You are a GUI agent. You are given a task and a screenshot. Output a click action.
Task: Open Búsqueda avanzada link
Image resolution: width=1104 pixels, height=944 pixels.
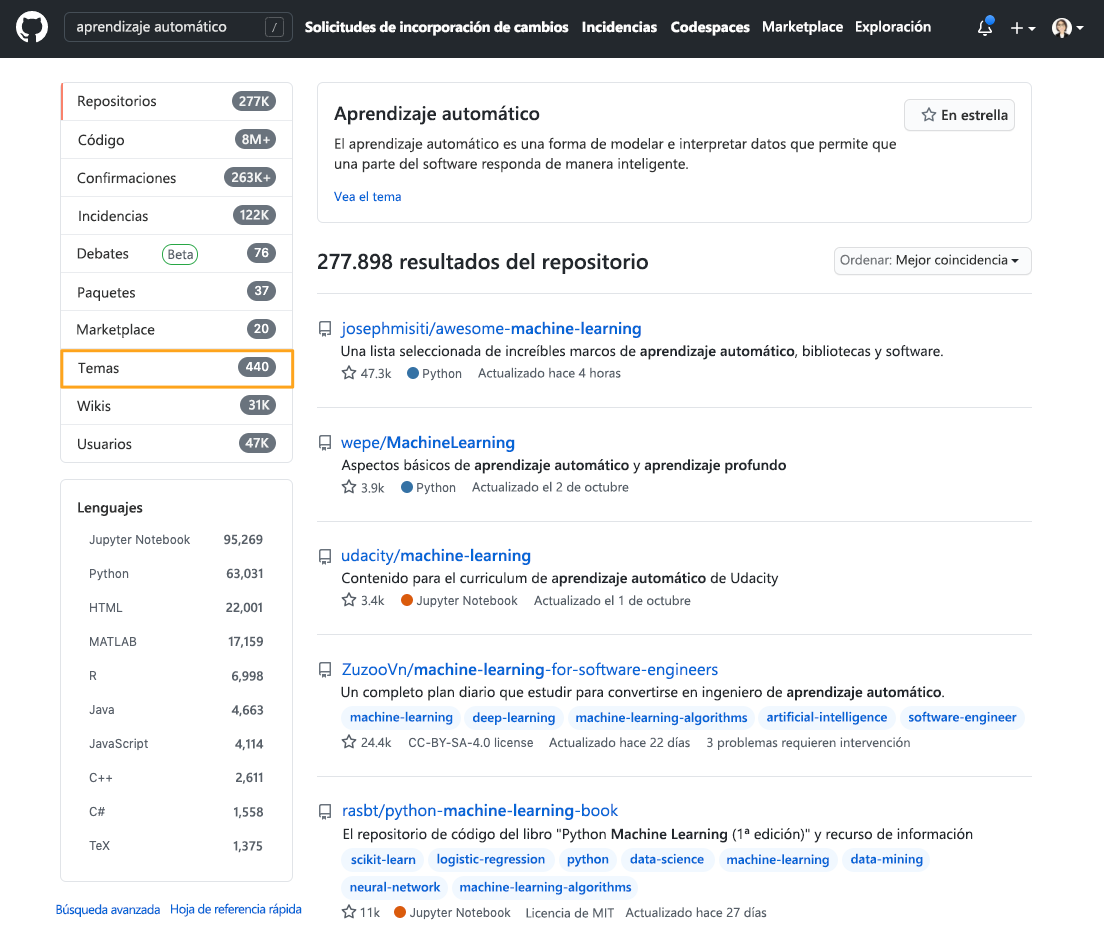[x=108, y=910]
